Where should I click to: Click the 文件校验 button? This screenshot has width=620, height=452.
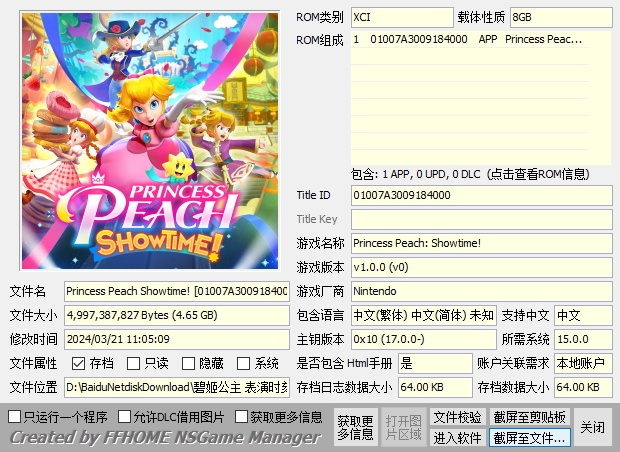click(x=457, y=417)
